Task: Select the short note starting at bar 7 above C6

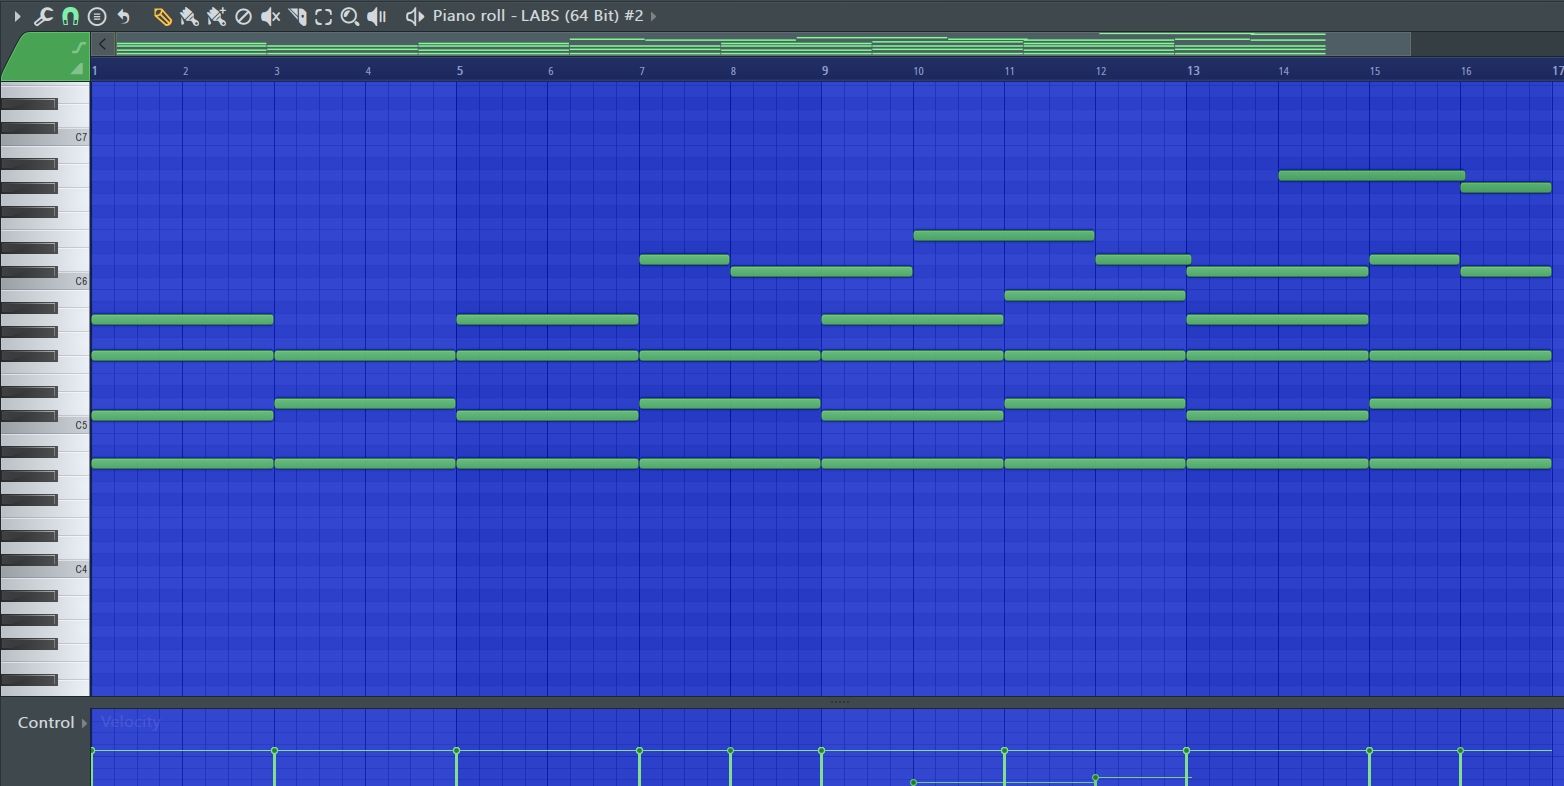Action: [684, 260]
